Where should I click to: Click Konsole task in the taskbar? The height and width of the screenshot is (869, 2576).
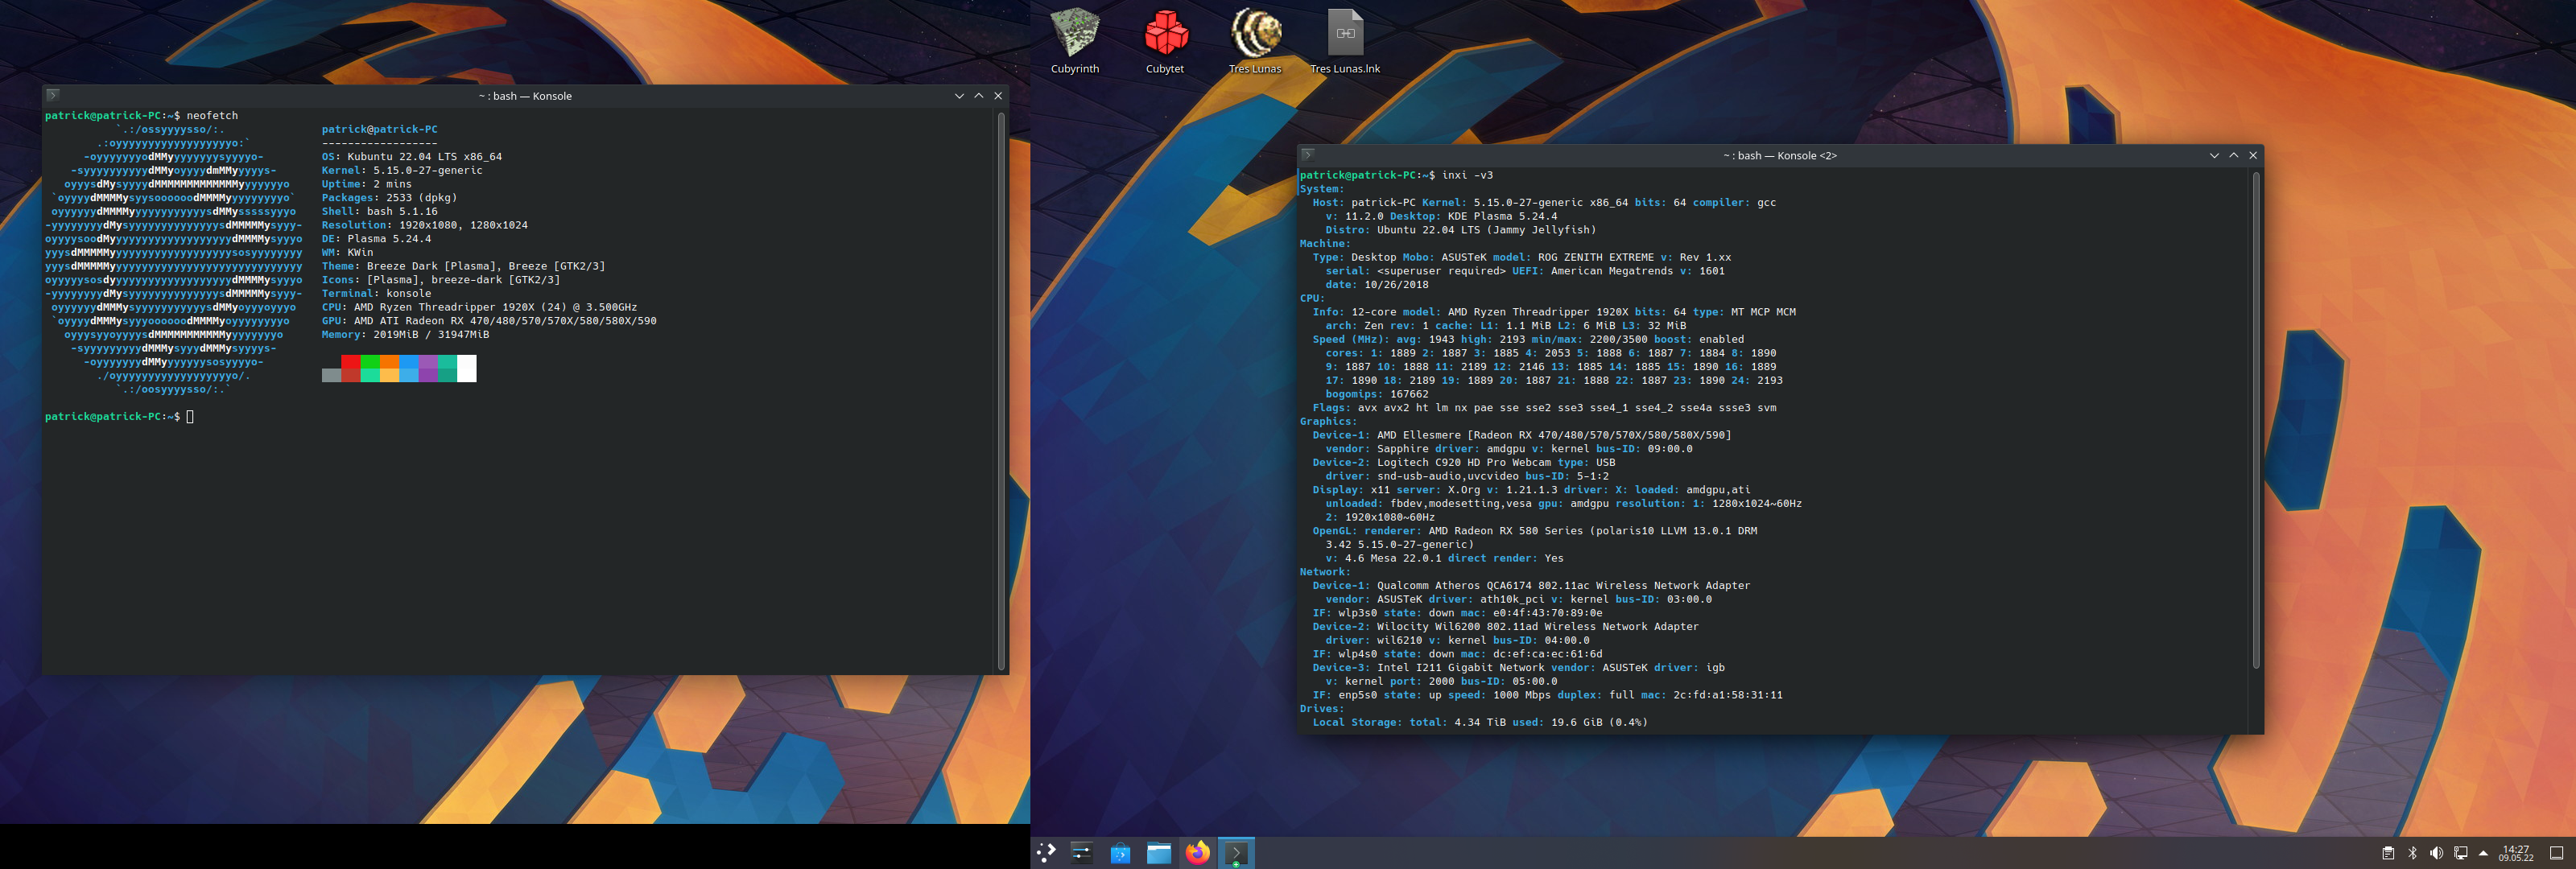1236,853
